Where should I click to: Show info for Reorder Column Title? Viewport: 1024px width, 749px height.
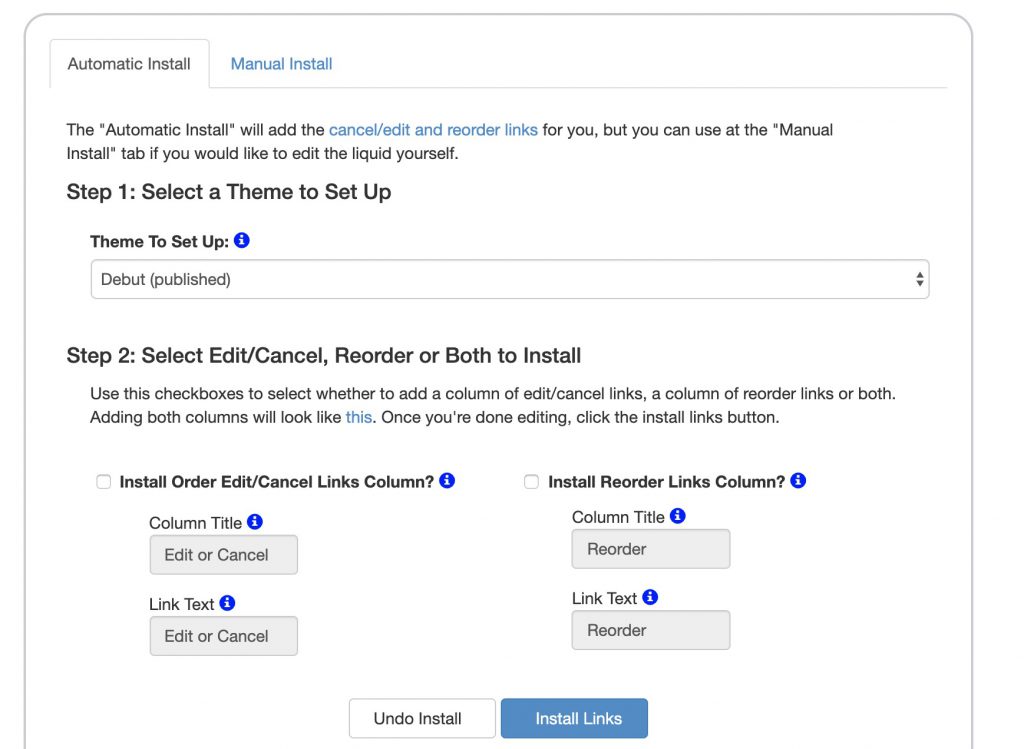click(678, 516)
